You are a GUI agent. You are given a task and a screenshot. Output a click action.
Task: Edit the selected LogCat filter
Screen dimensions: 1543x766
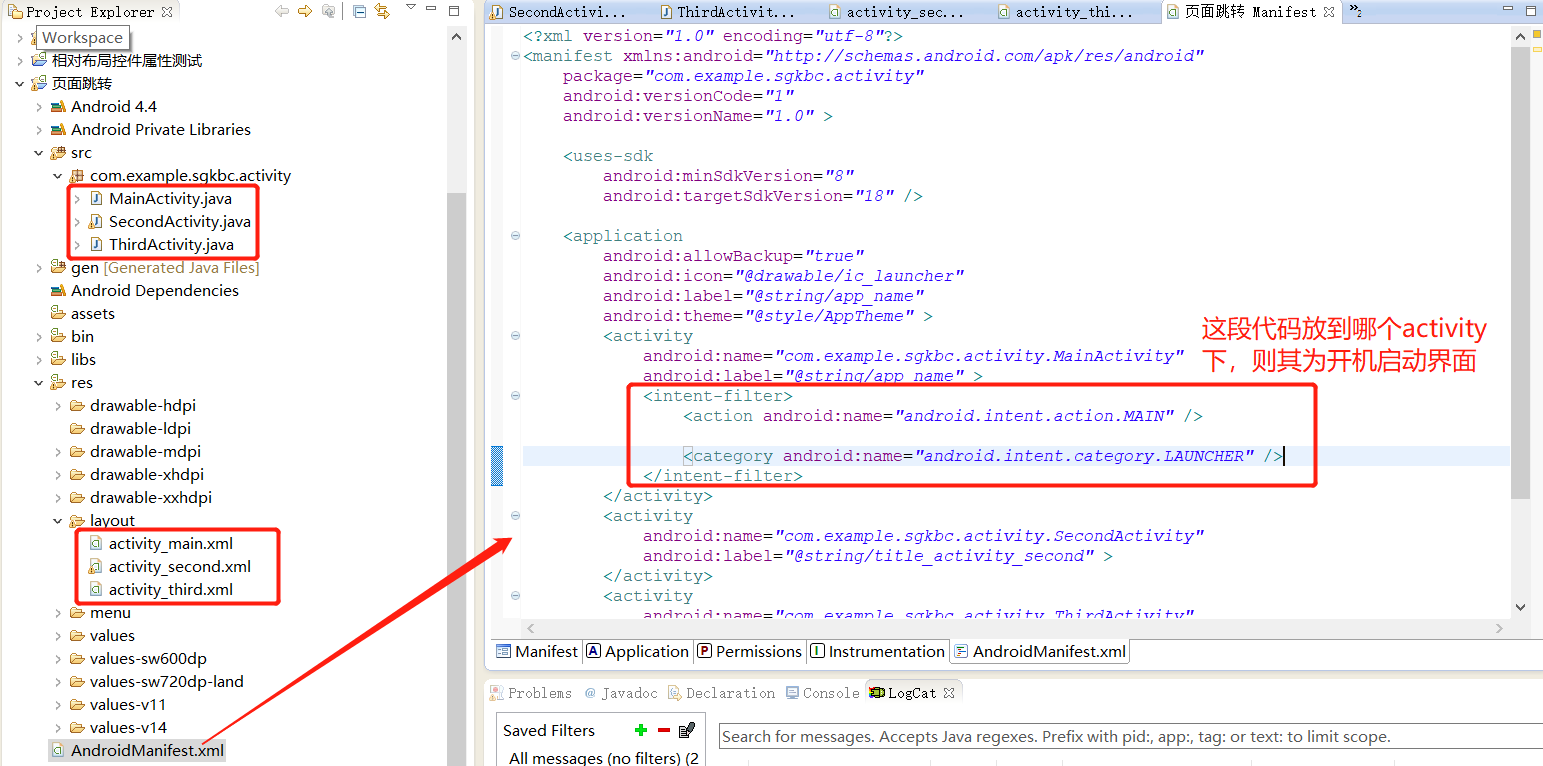tap(687, 730)
